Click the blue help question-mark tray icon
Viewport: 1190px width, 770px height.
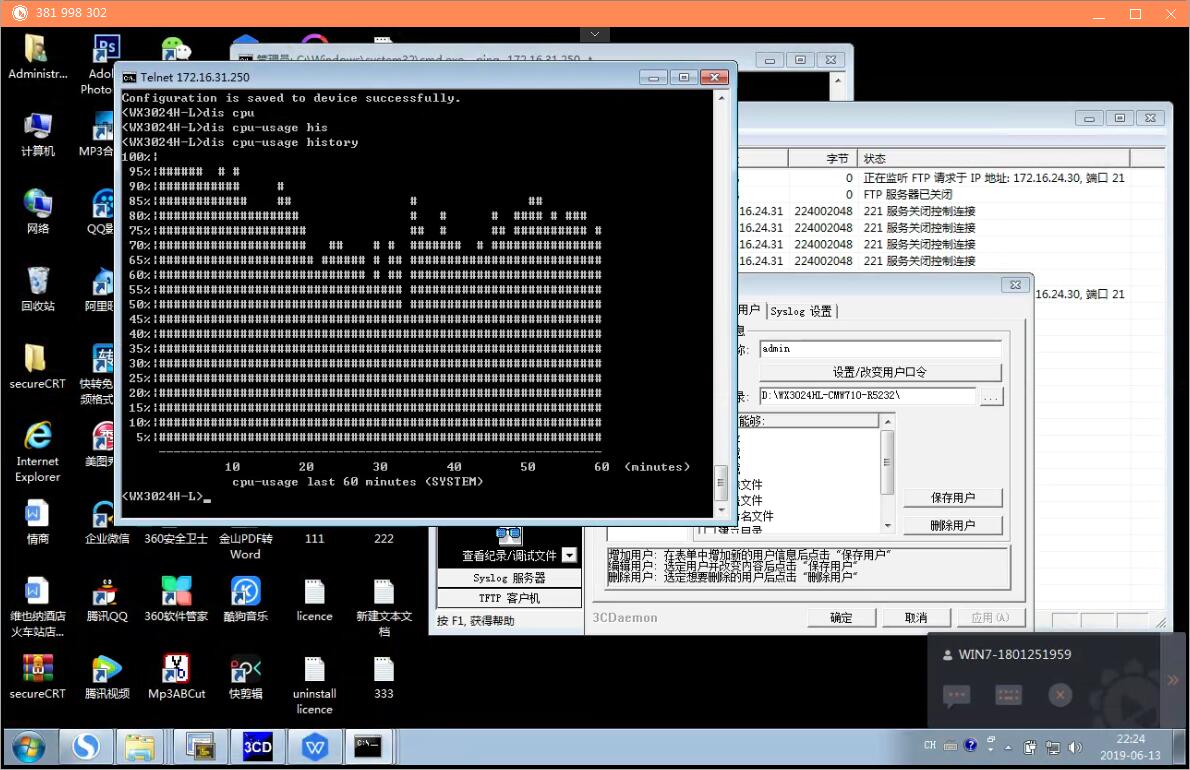970,745
